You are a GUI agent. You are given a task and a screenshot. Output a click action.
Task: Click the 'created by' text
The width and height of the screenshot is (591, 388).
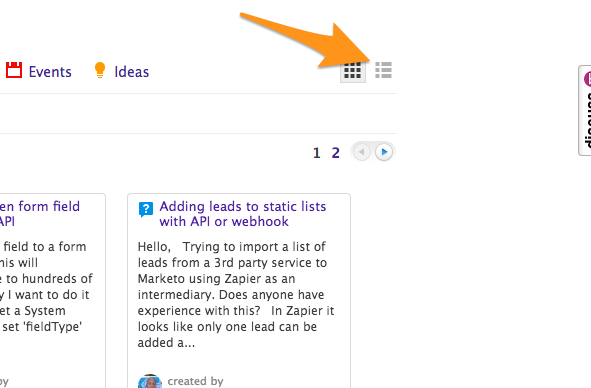[x=195, y=381]
